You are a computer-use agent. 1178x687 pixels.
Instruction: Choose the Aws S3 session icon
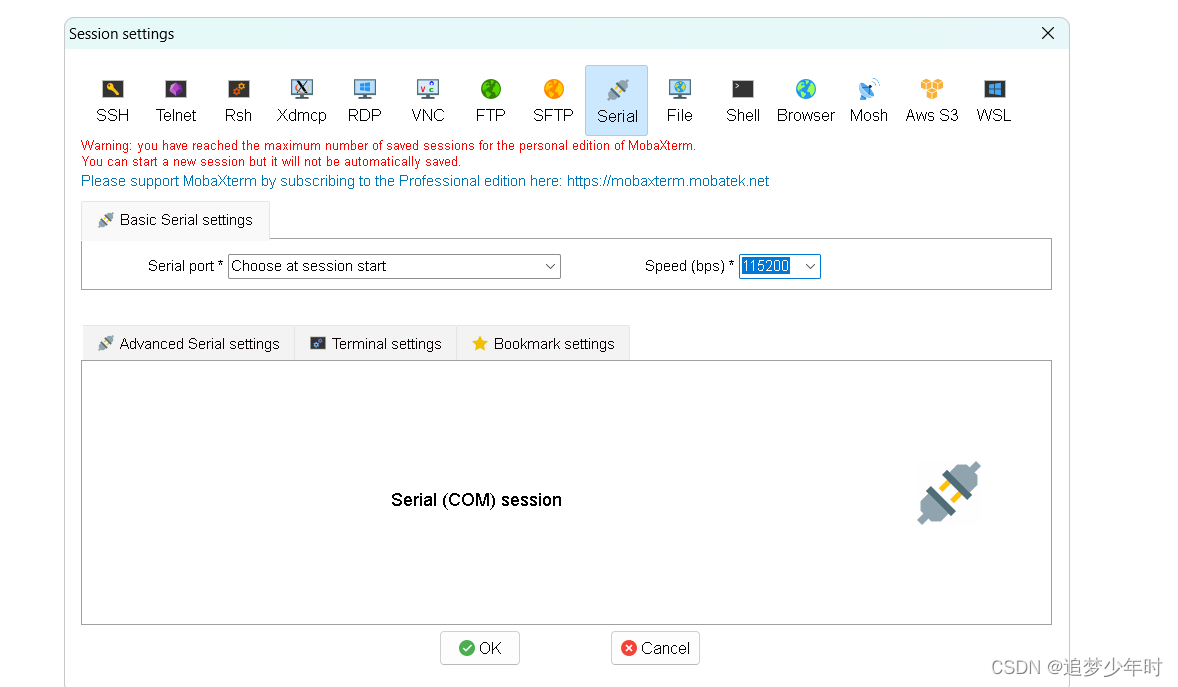[x=932, y=101]
